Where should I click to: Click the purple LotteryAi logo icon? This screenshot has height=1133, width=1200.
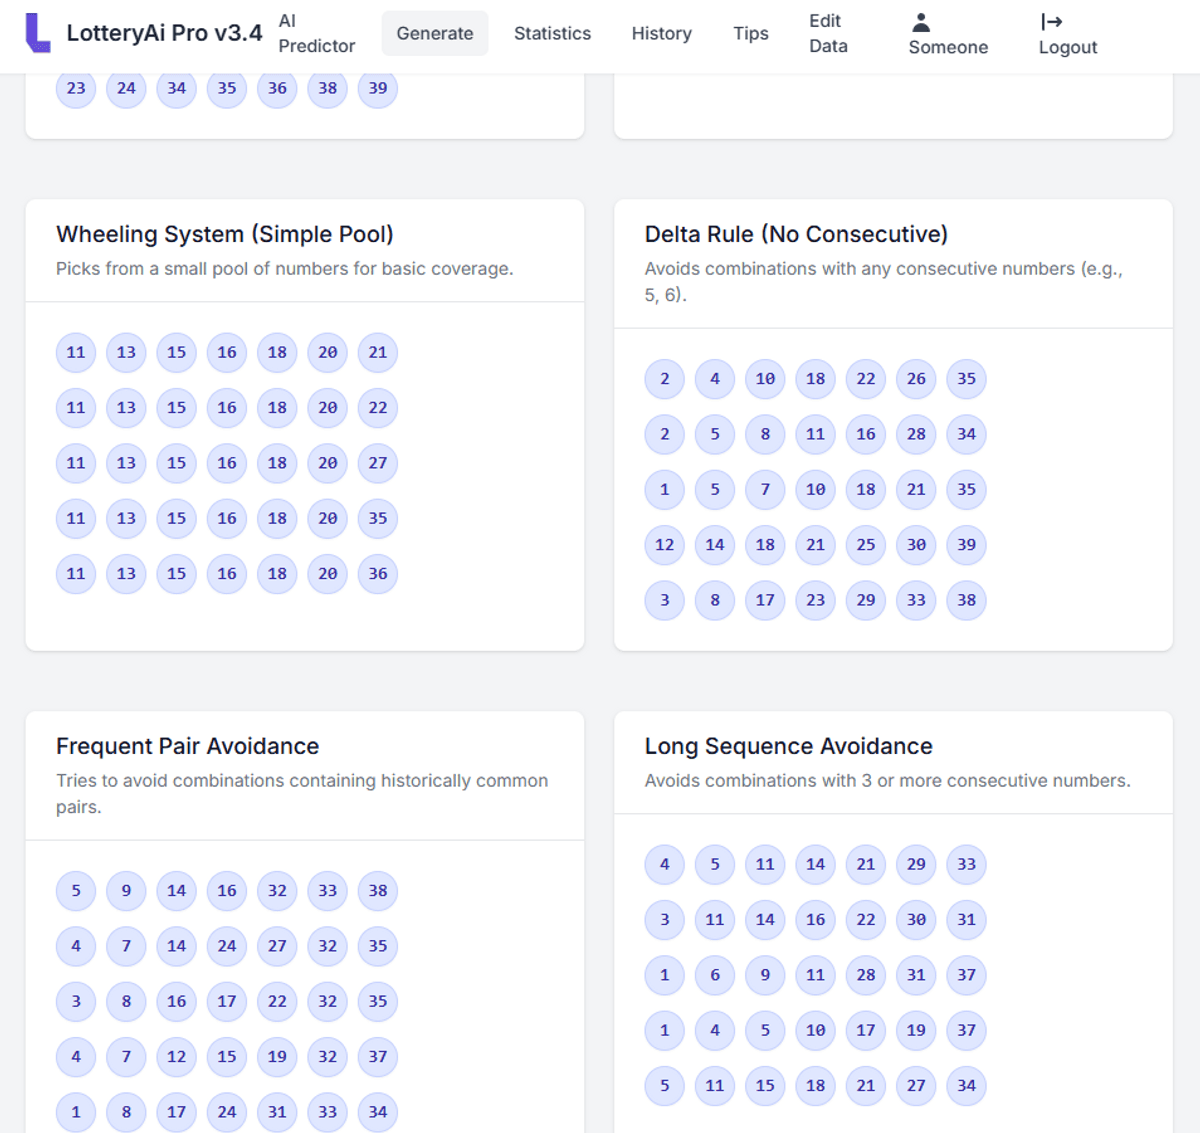(38, 33)
